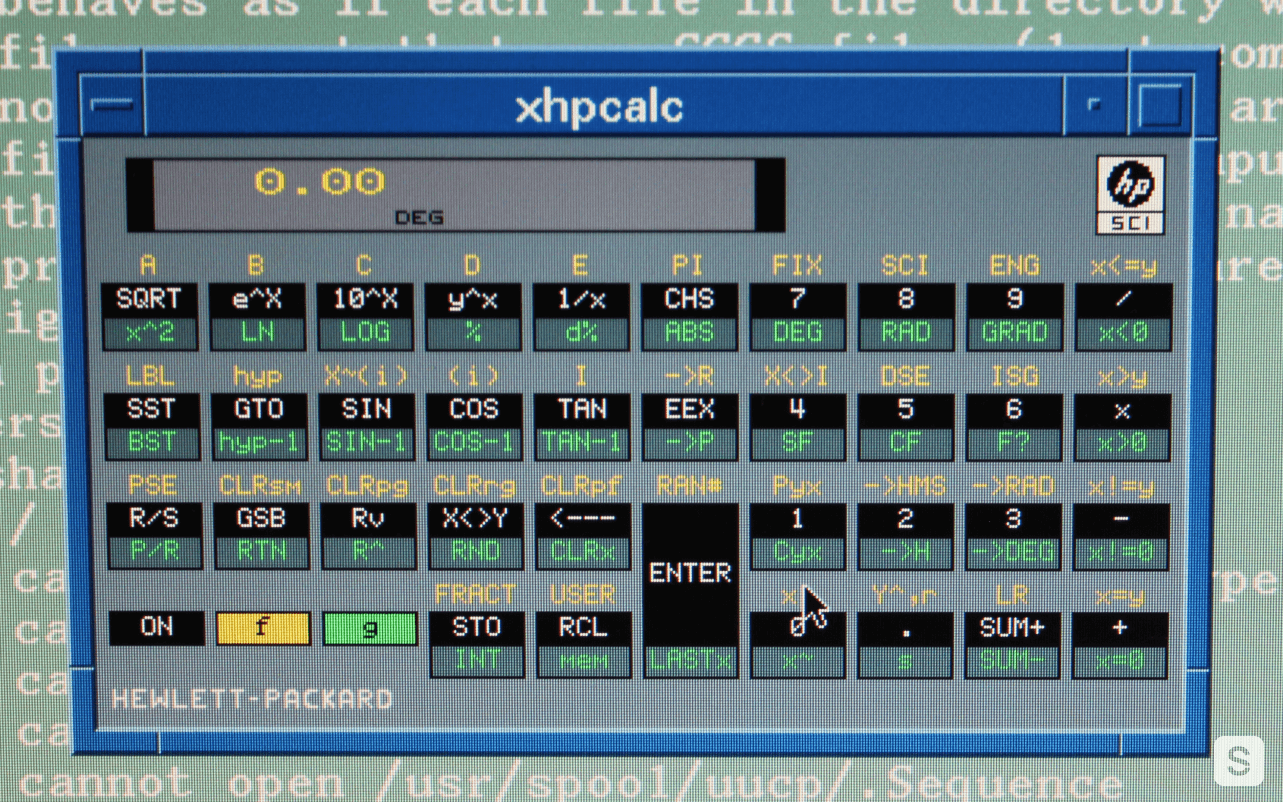Click the EEX exponent key

point(689,427)
